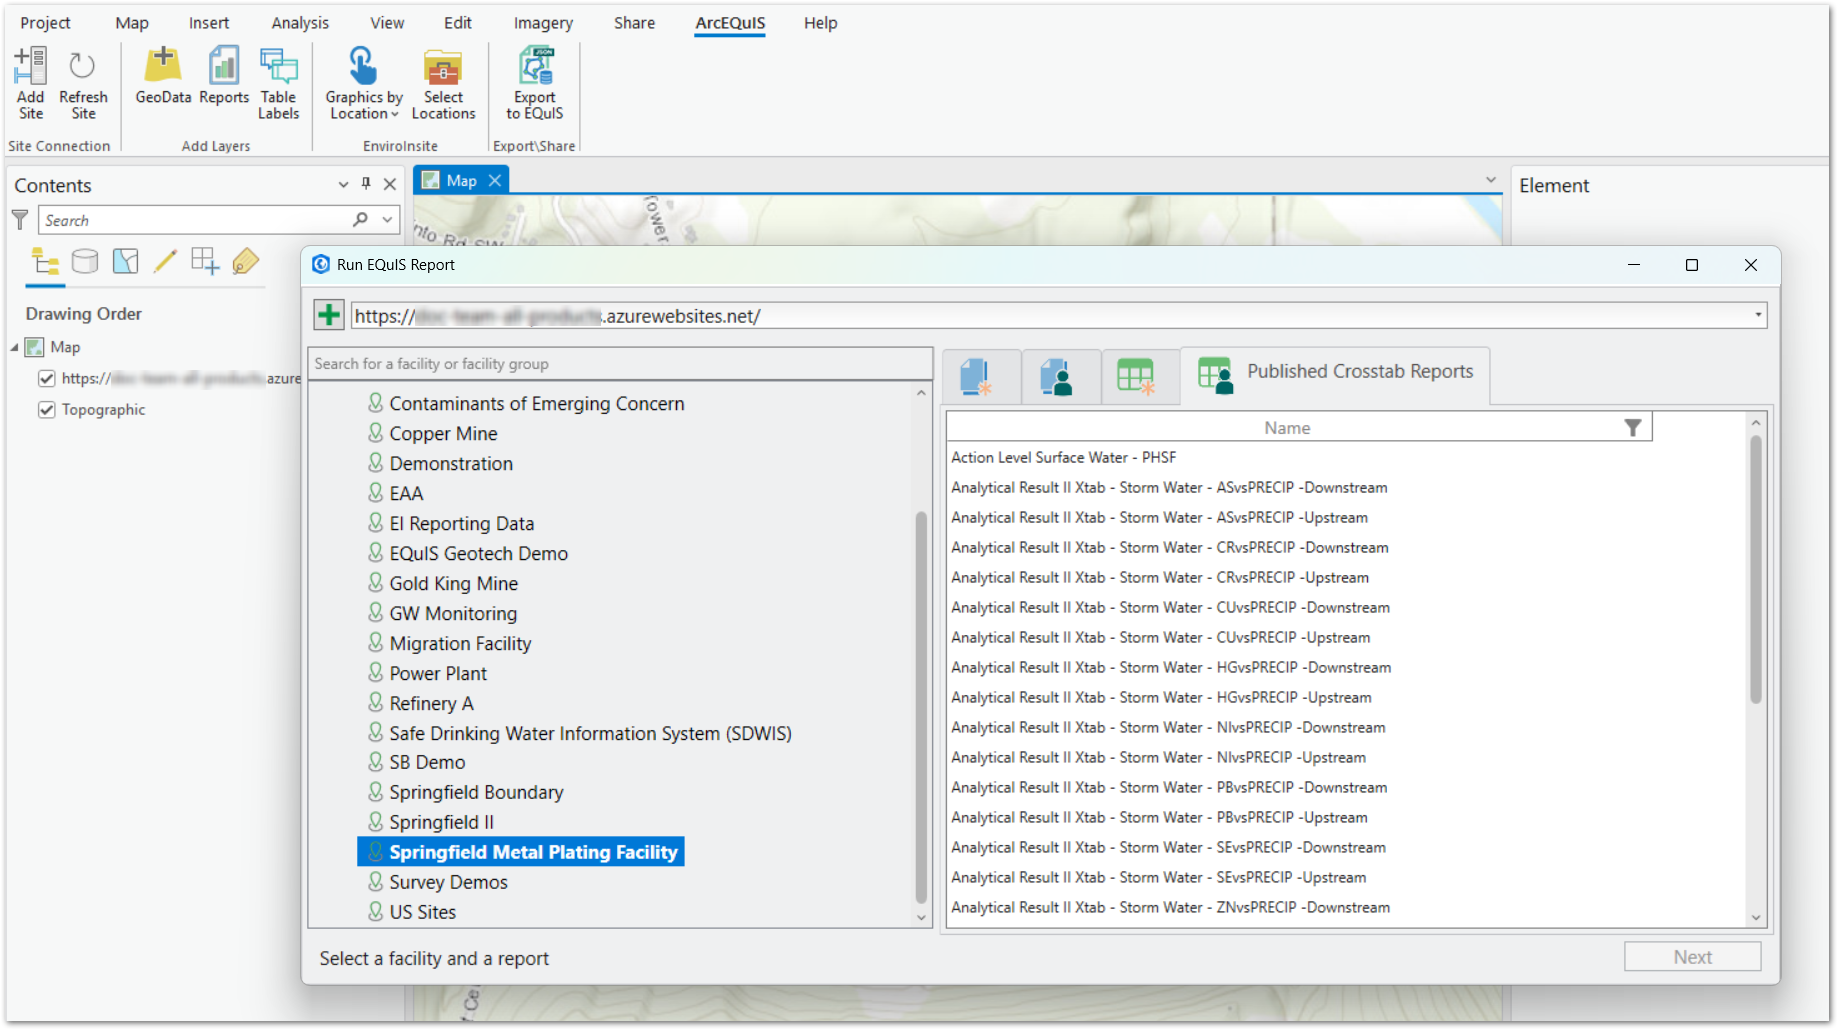The width and height of the screenshot is (1838, 1030).
Task: Select the ArcEQuIS ribbon tab
Action: [x=730, y=23]
